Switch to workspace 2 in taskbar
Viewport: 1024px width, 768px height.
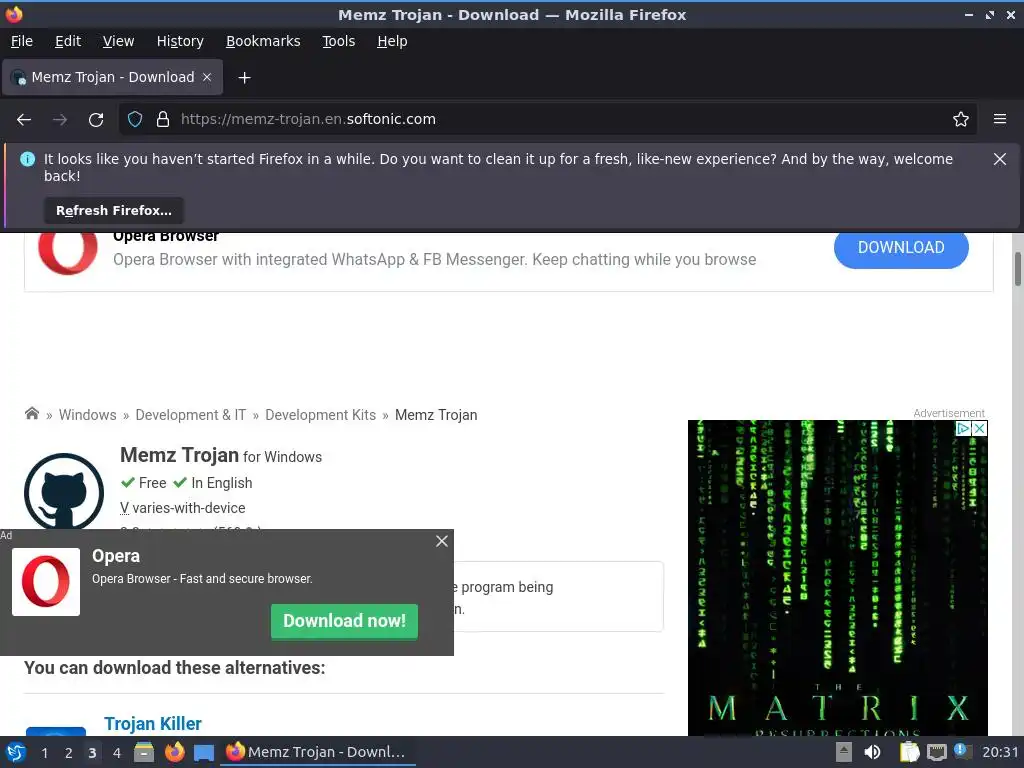click(x=68, y=753)
